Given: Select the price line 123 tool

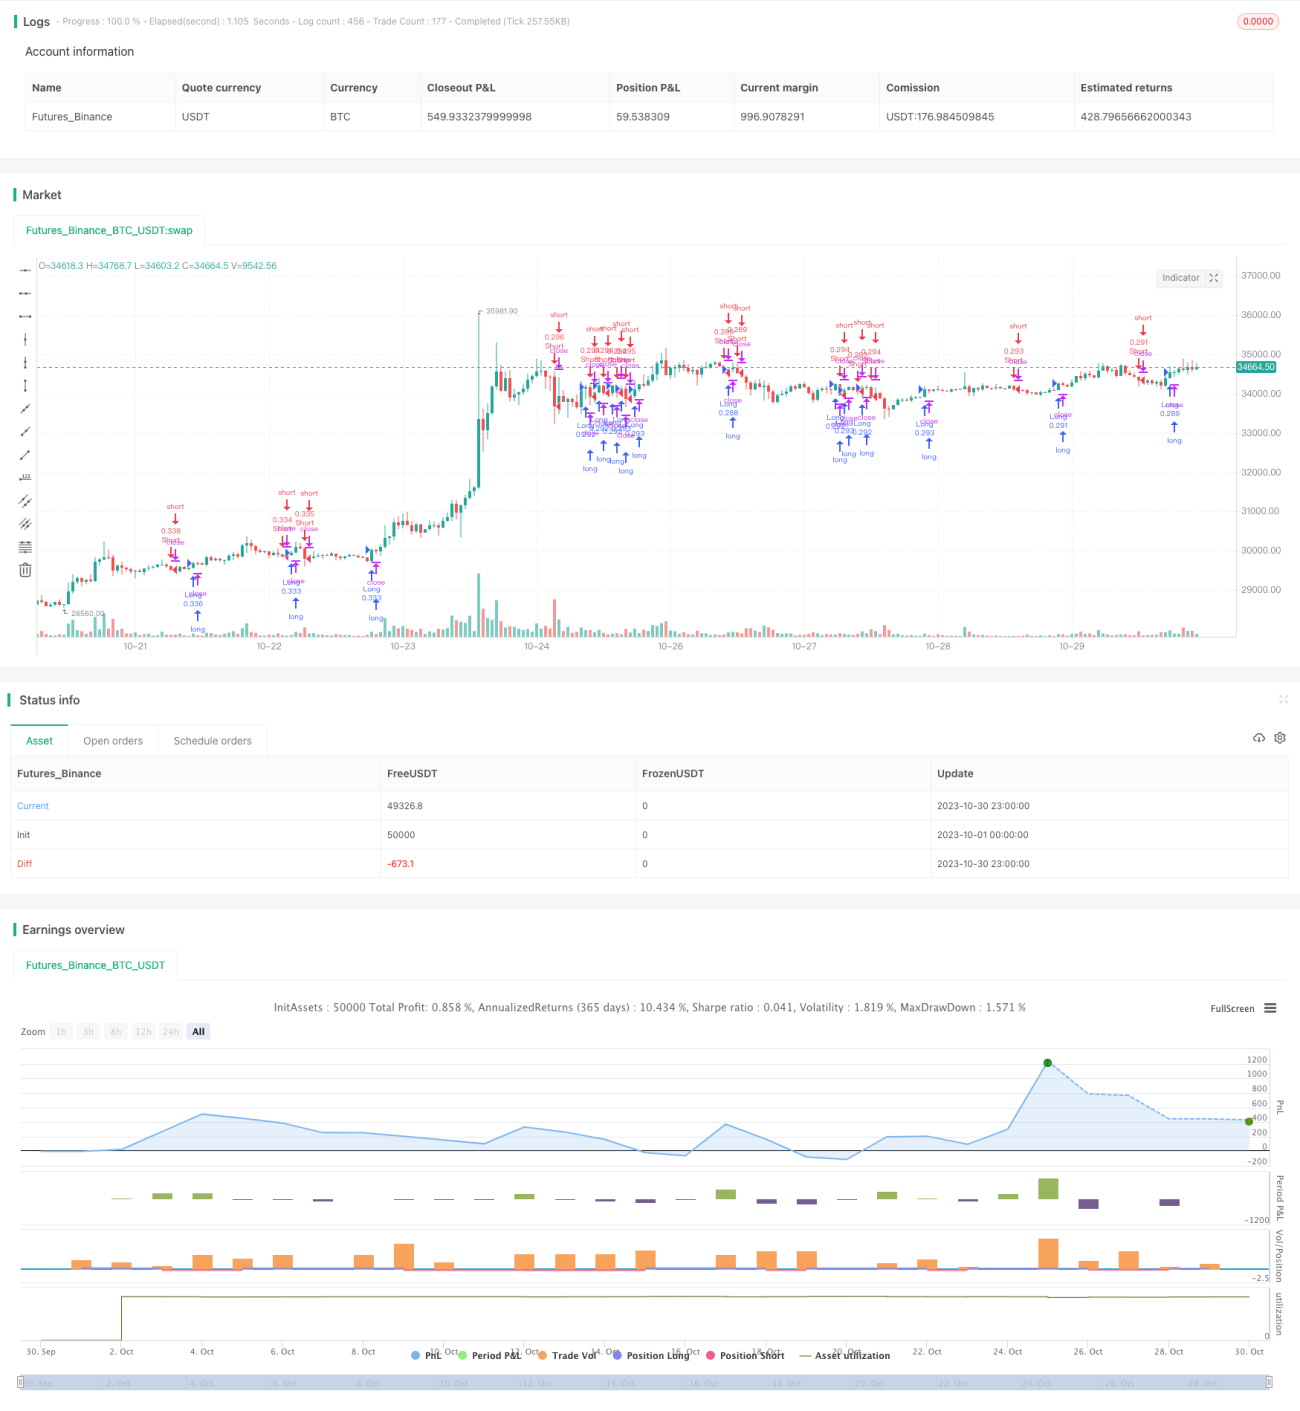Looking at the screenshot, I should pos(25,477).
